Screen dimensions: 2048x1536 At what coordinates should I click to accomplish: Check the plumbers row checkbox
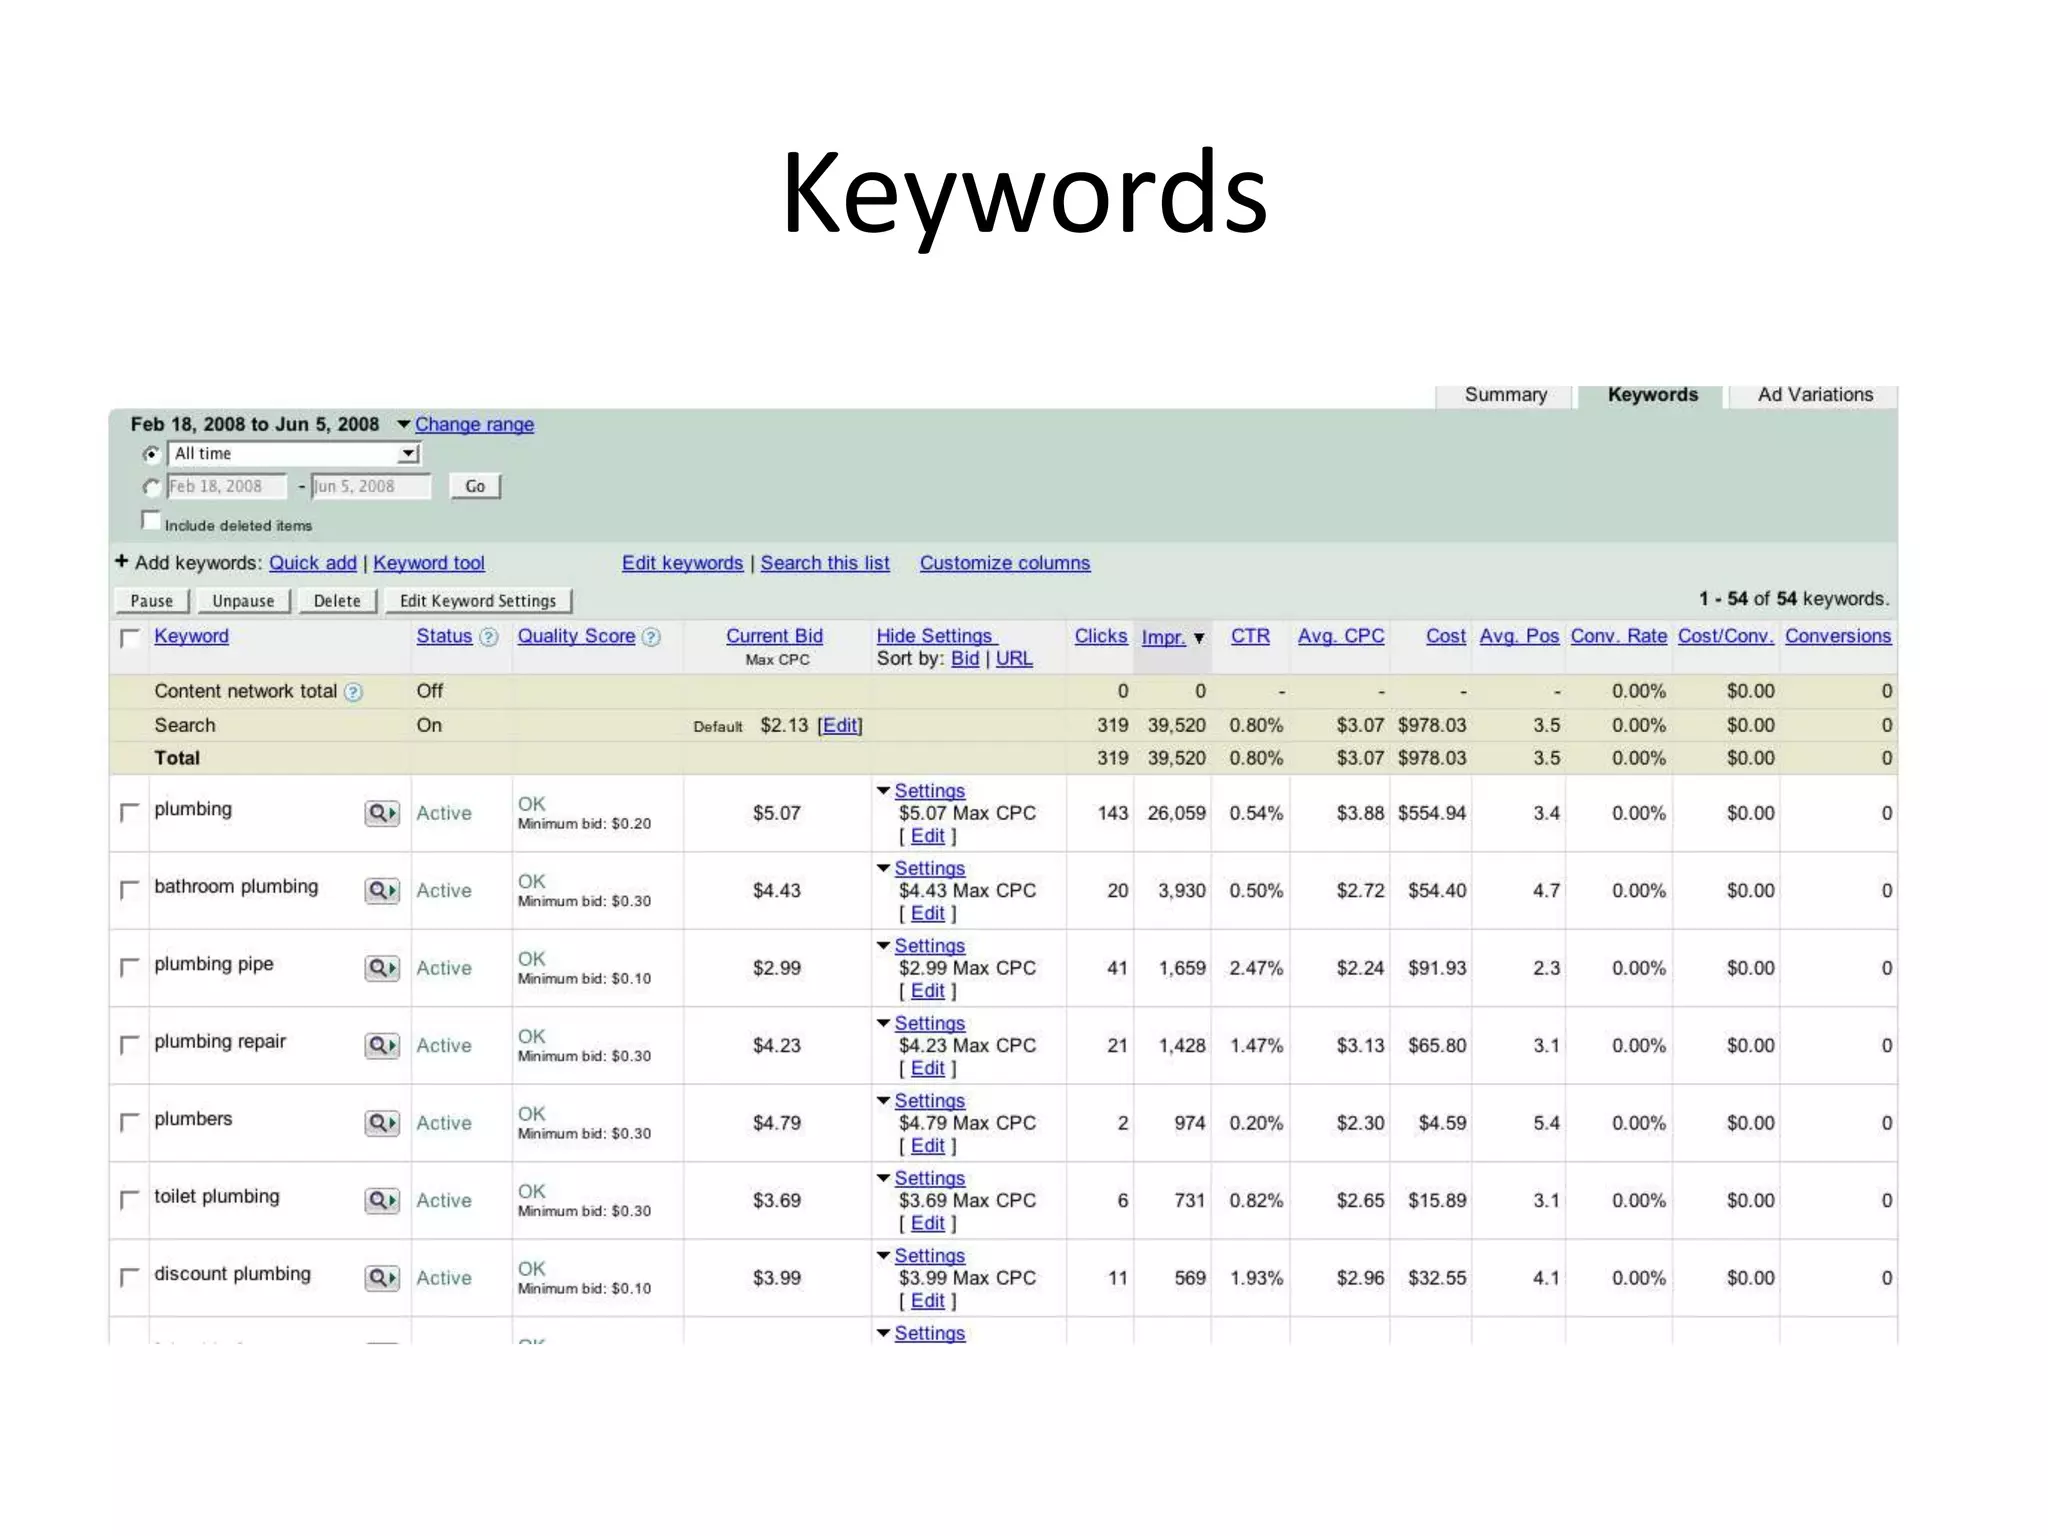[x=130, y=1122]
